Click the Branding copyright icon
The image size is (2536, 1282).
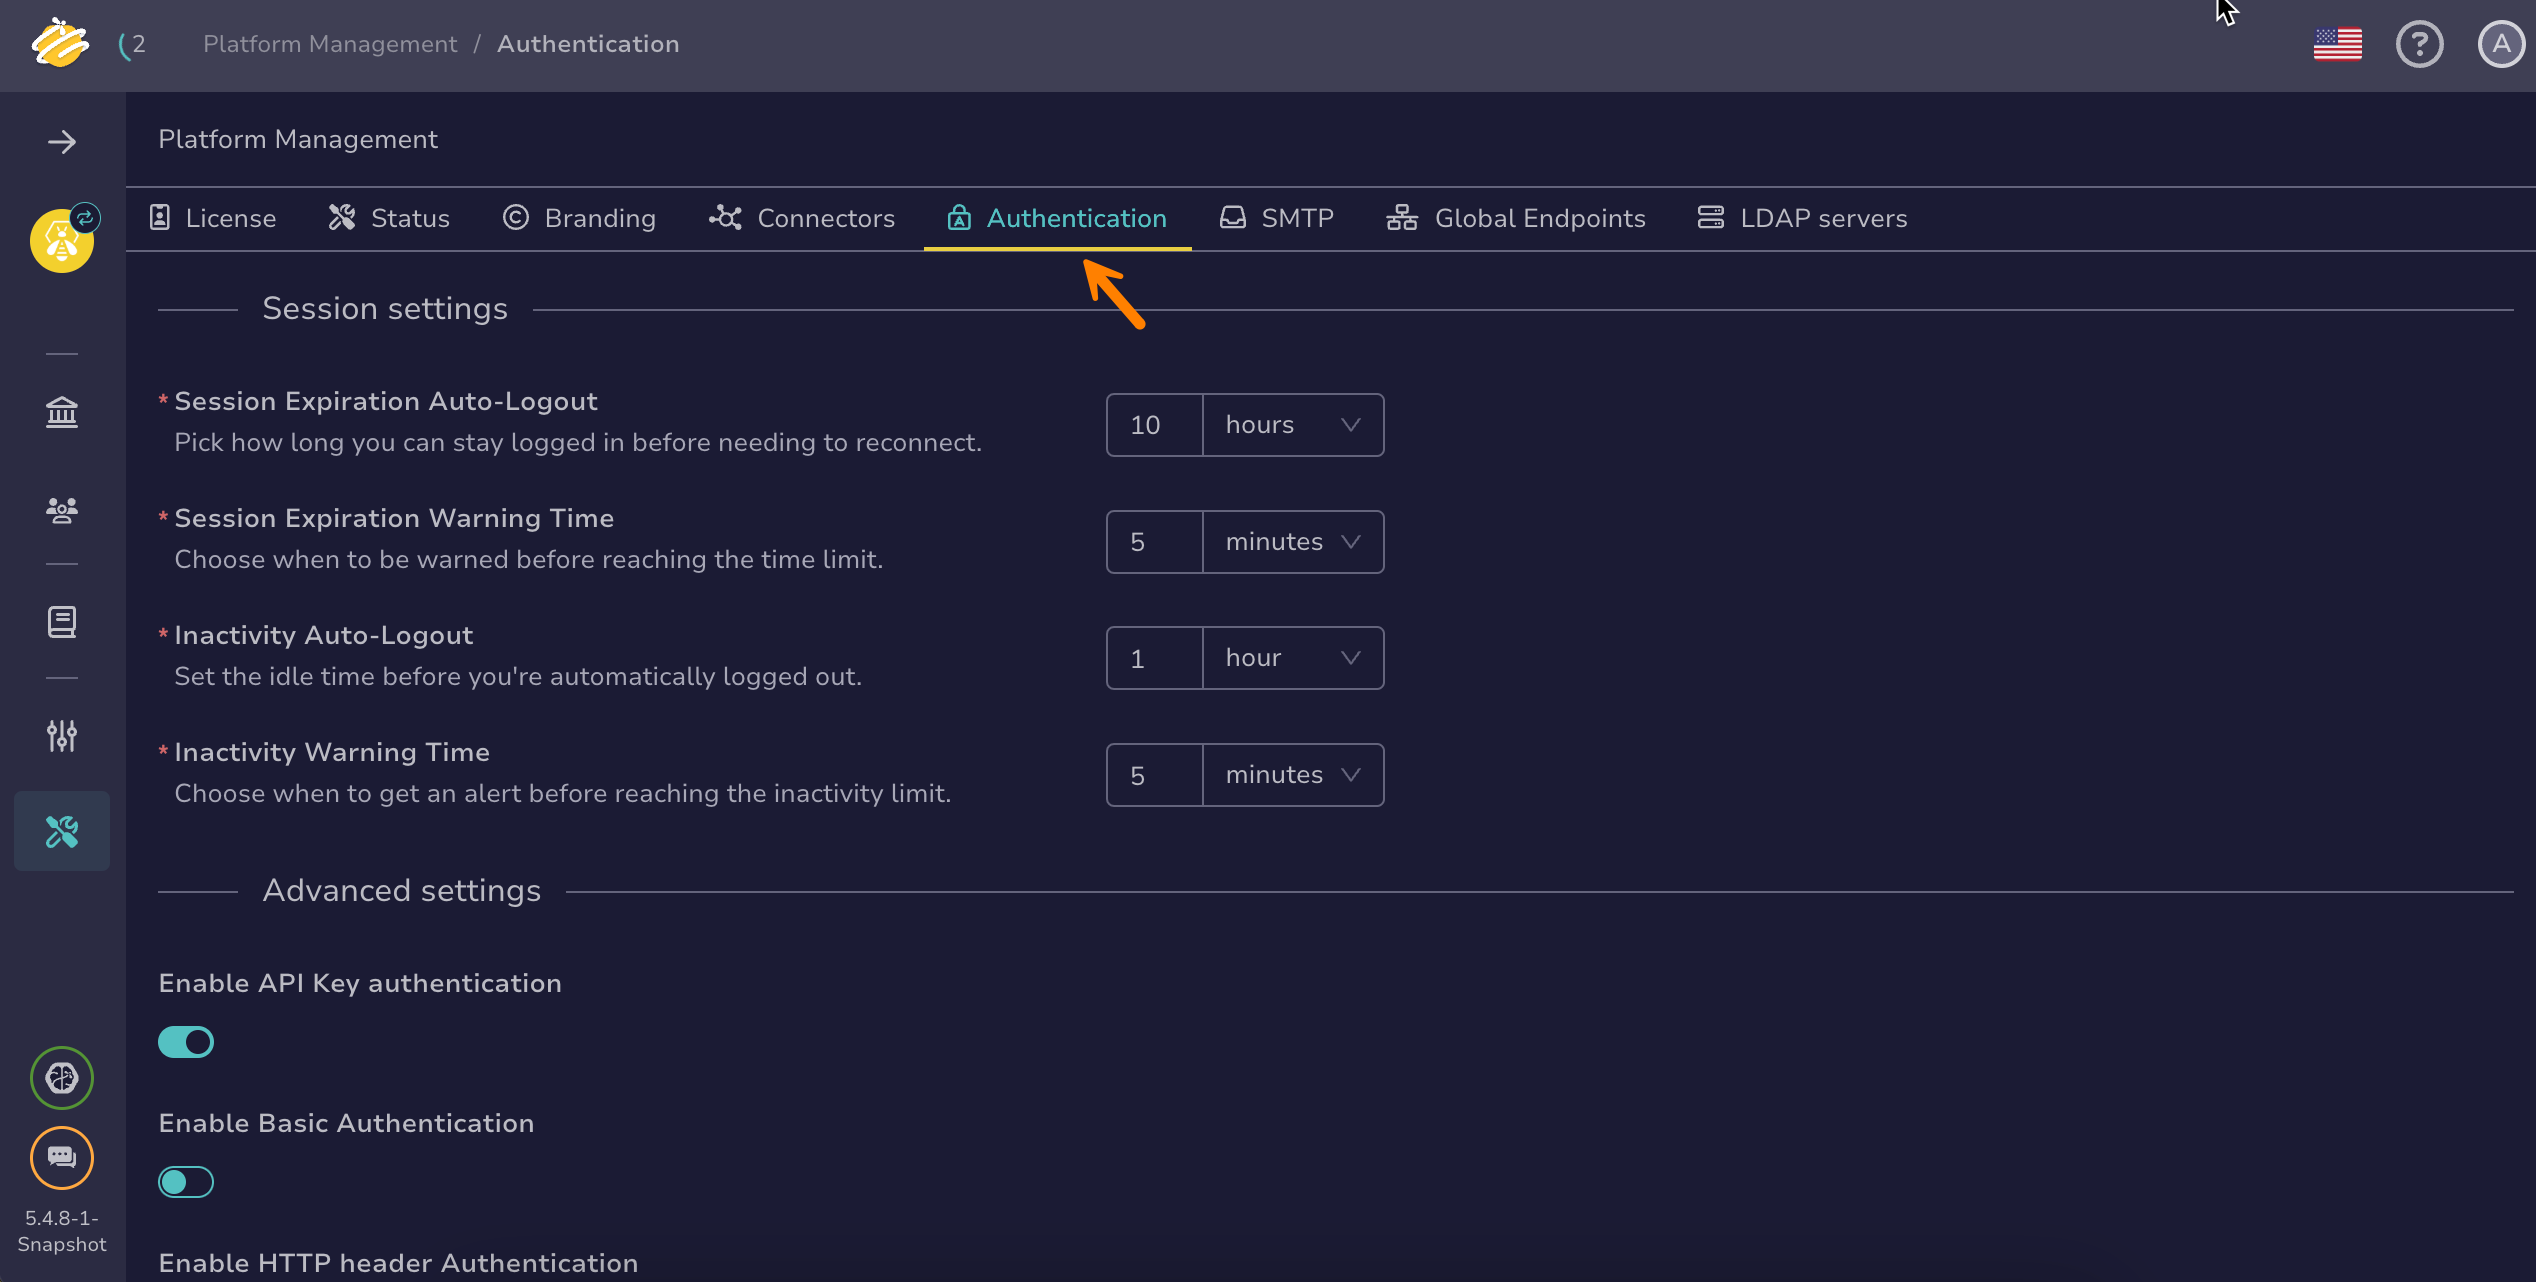point(515,217)
